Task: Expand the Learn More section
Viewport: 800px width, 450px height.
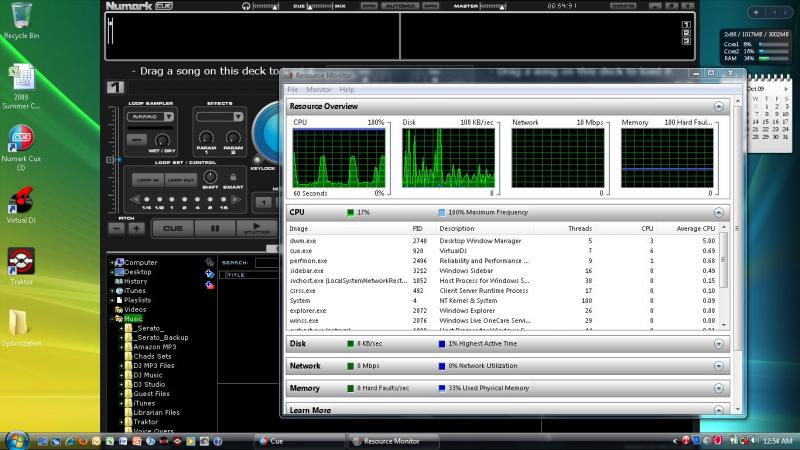Action: pos(718,410)
